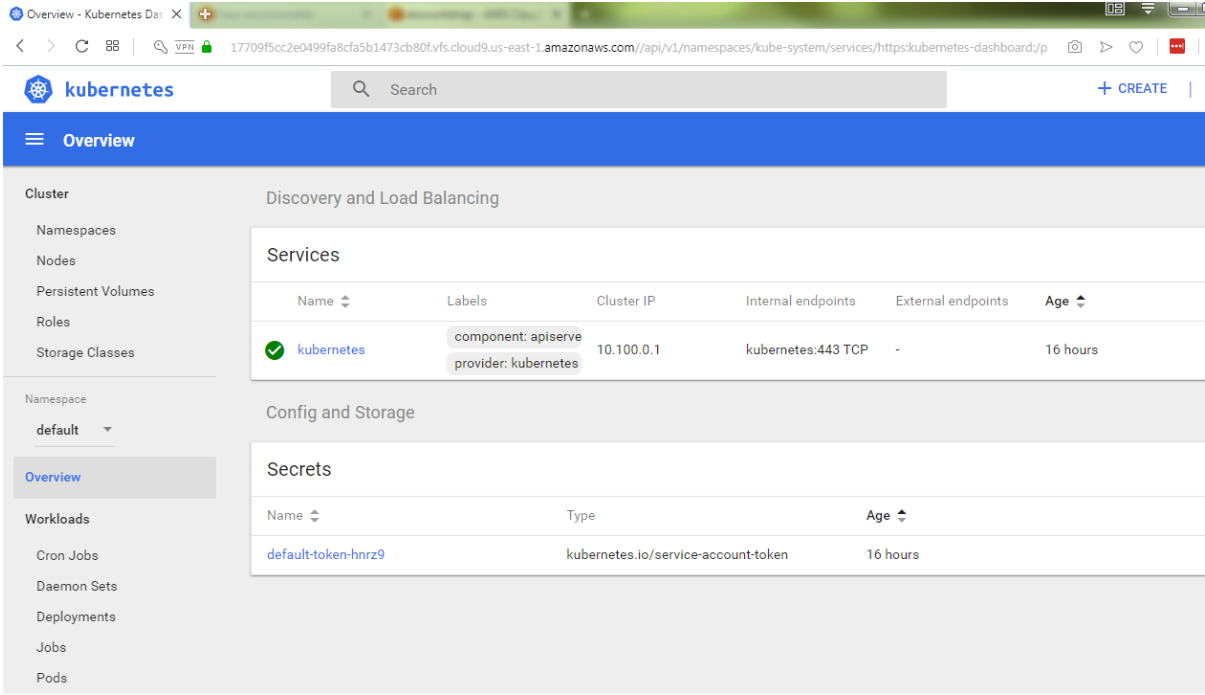Click the favorites heart icon in the toolbar
Image resolution: width=1205 pixels, height=695 pixels.
click(x=1135, y=46)
